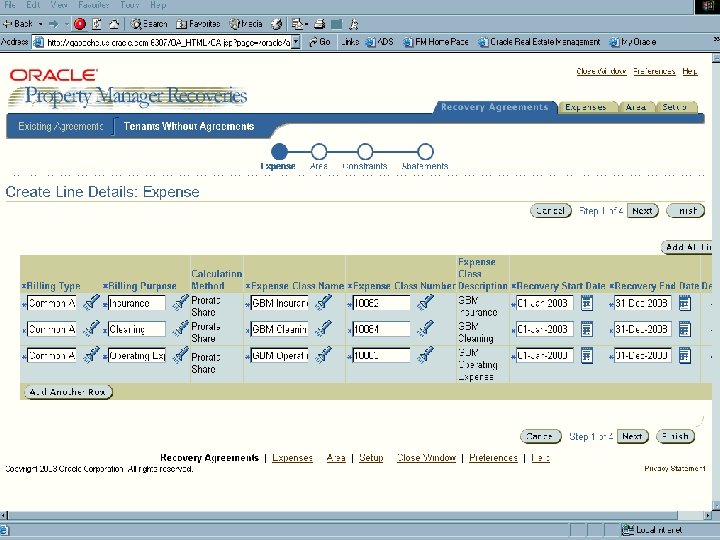The image size is (720, 540).
Task: Open Billing Purpose search for Operating Expense row
Action: coord(180,355)
